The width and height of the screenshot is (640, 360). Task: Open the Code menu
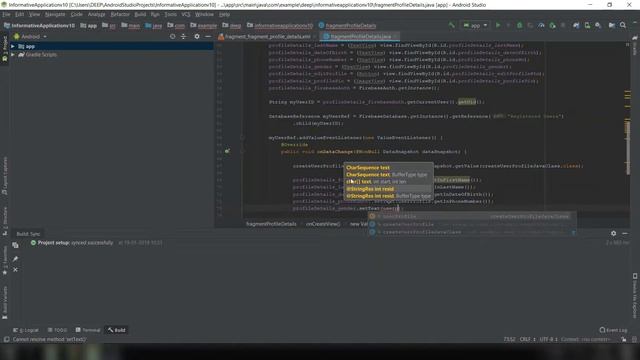(76, 14)
